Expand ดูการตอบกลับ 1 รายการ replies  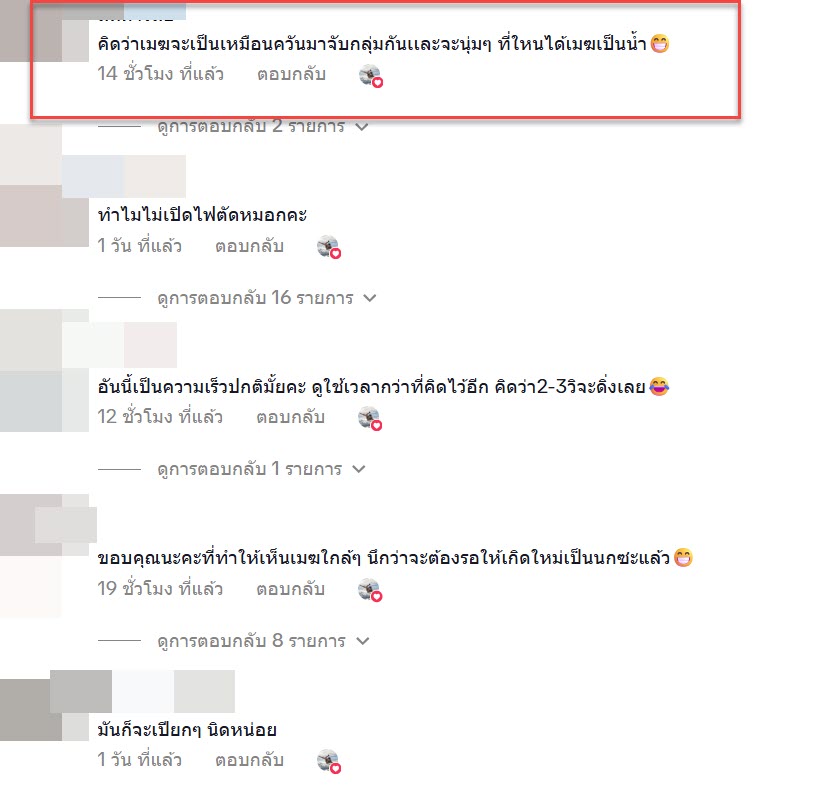261,469
